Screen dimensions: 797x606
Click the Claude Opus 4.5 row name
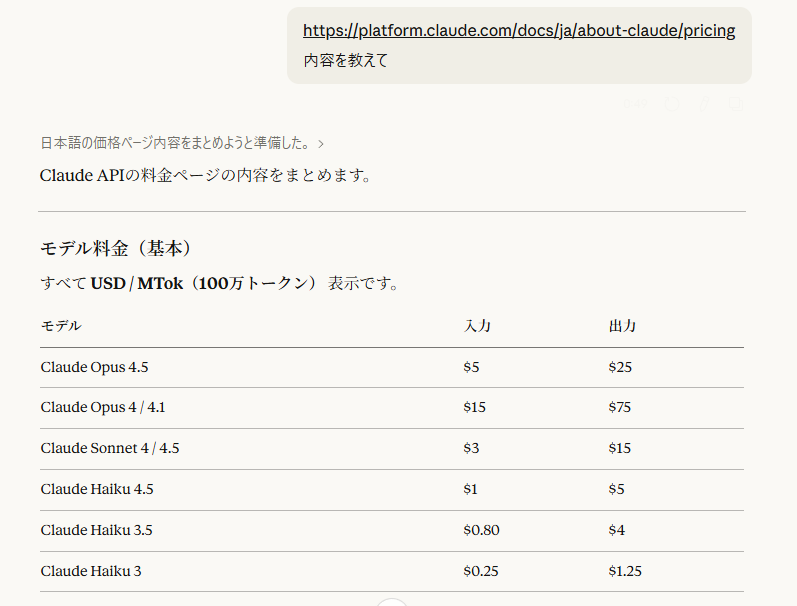click(94, 367)
